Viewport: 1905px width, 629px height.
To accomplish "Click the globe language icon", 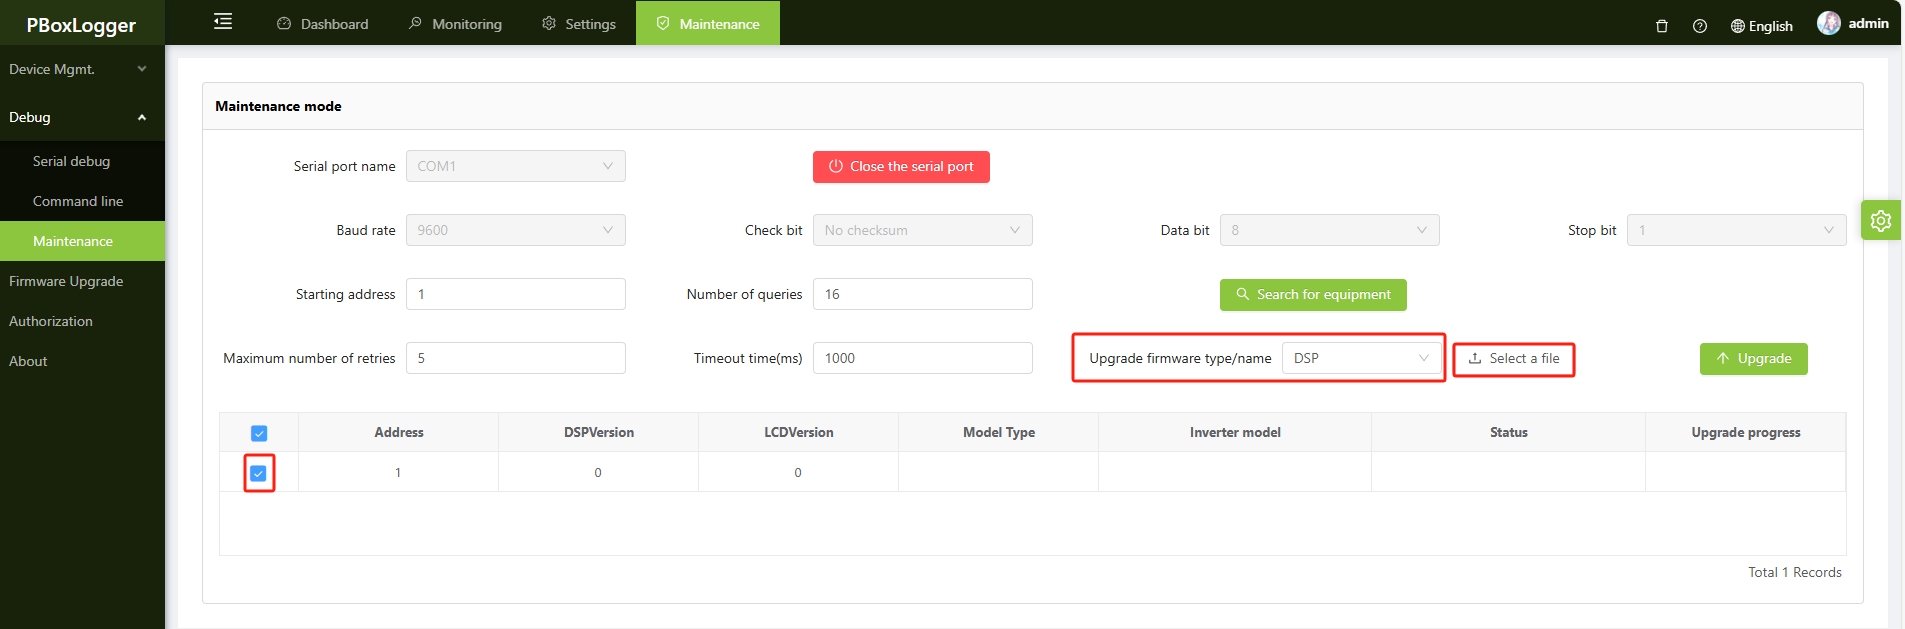I will point(1738,26).
